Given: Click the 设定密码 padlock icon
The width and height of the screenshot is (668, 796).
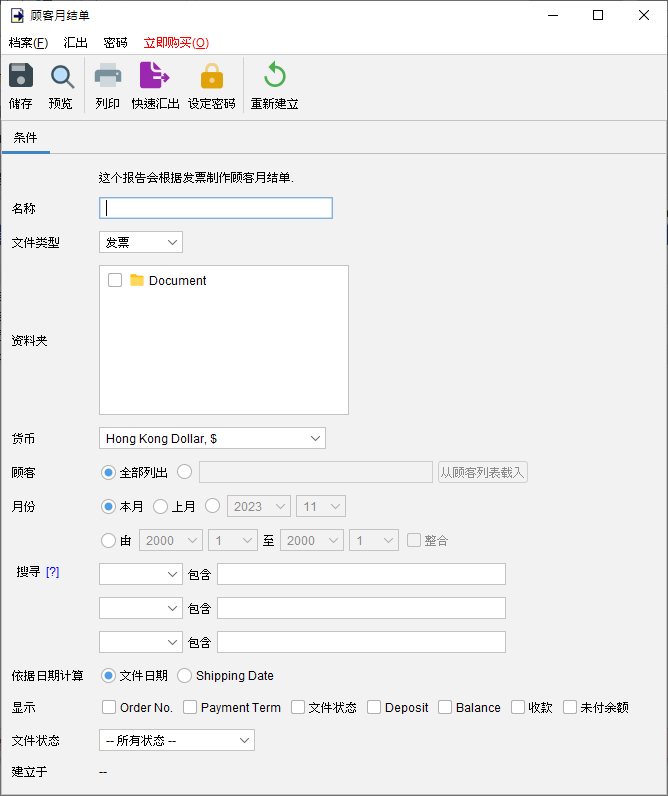Looking at the screenshot, I should [212, 76].
